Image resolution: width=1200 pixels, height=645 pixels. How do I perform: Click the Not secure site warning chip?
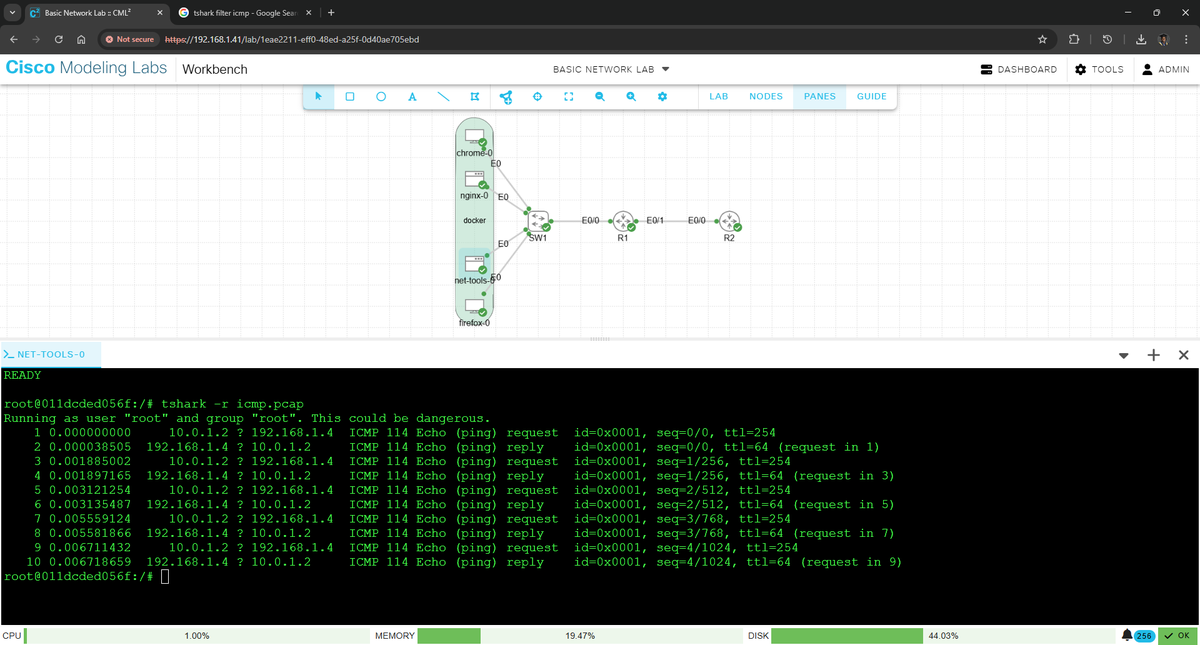130,39
